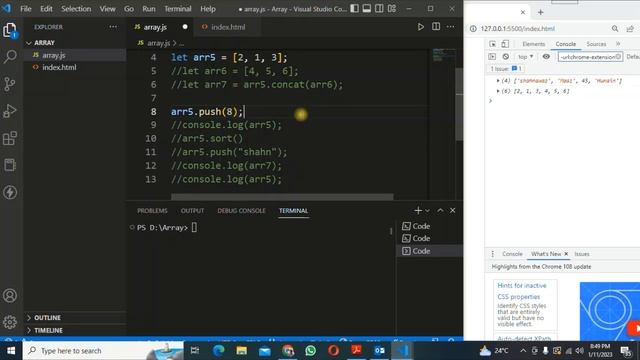Screen dimensions: 640x360
Task: Toggle secondary side bar layout icon
Action: (x=379, y=9)
